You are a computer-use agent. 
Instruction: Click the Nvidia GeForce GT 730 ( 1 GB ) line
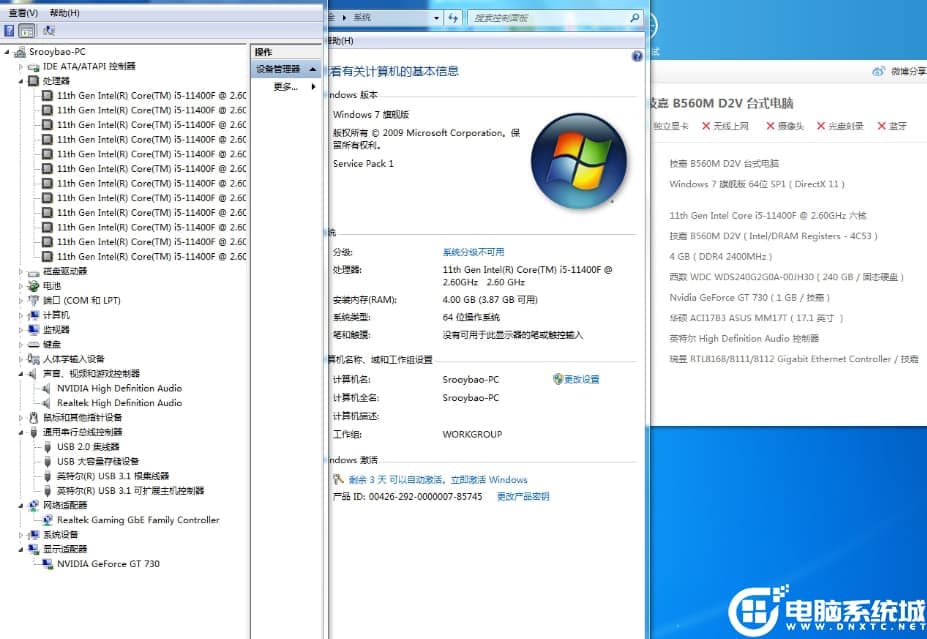[749, 297]
